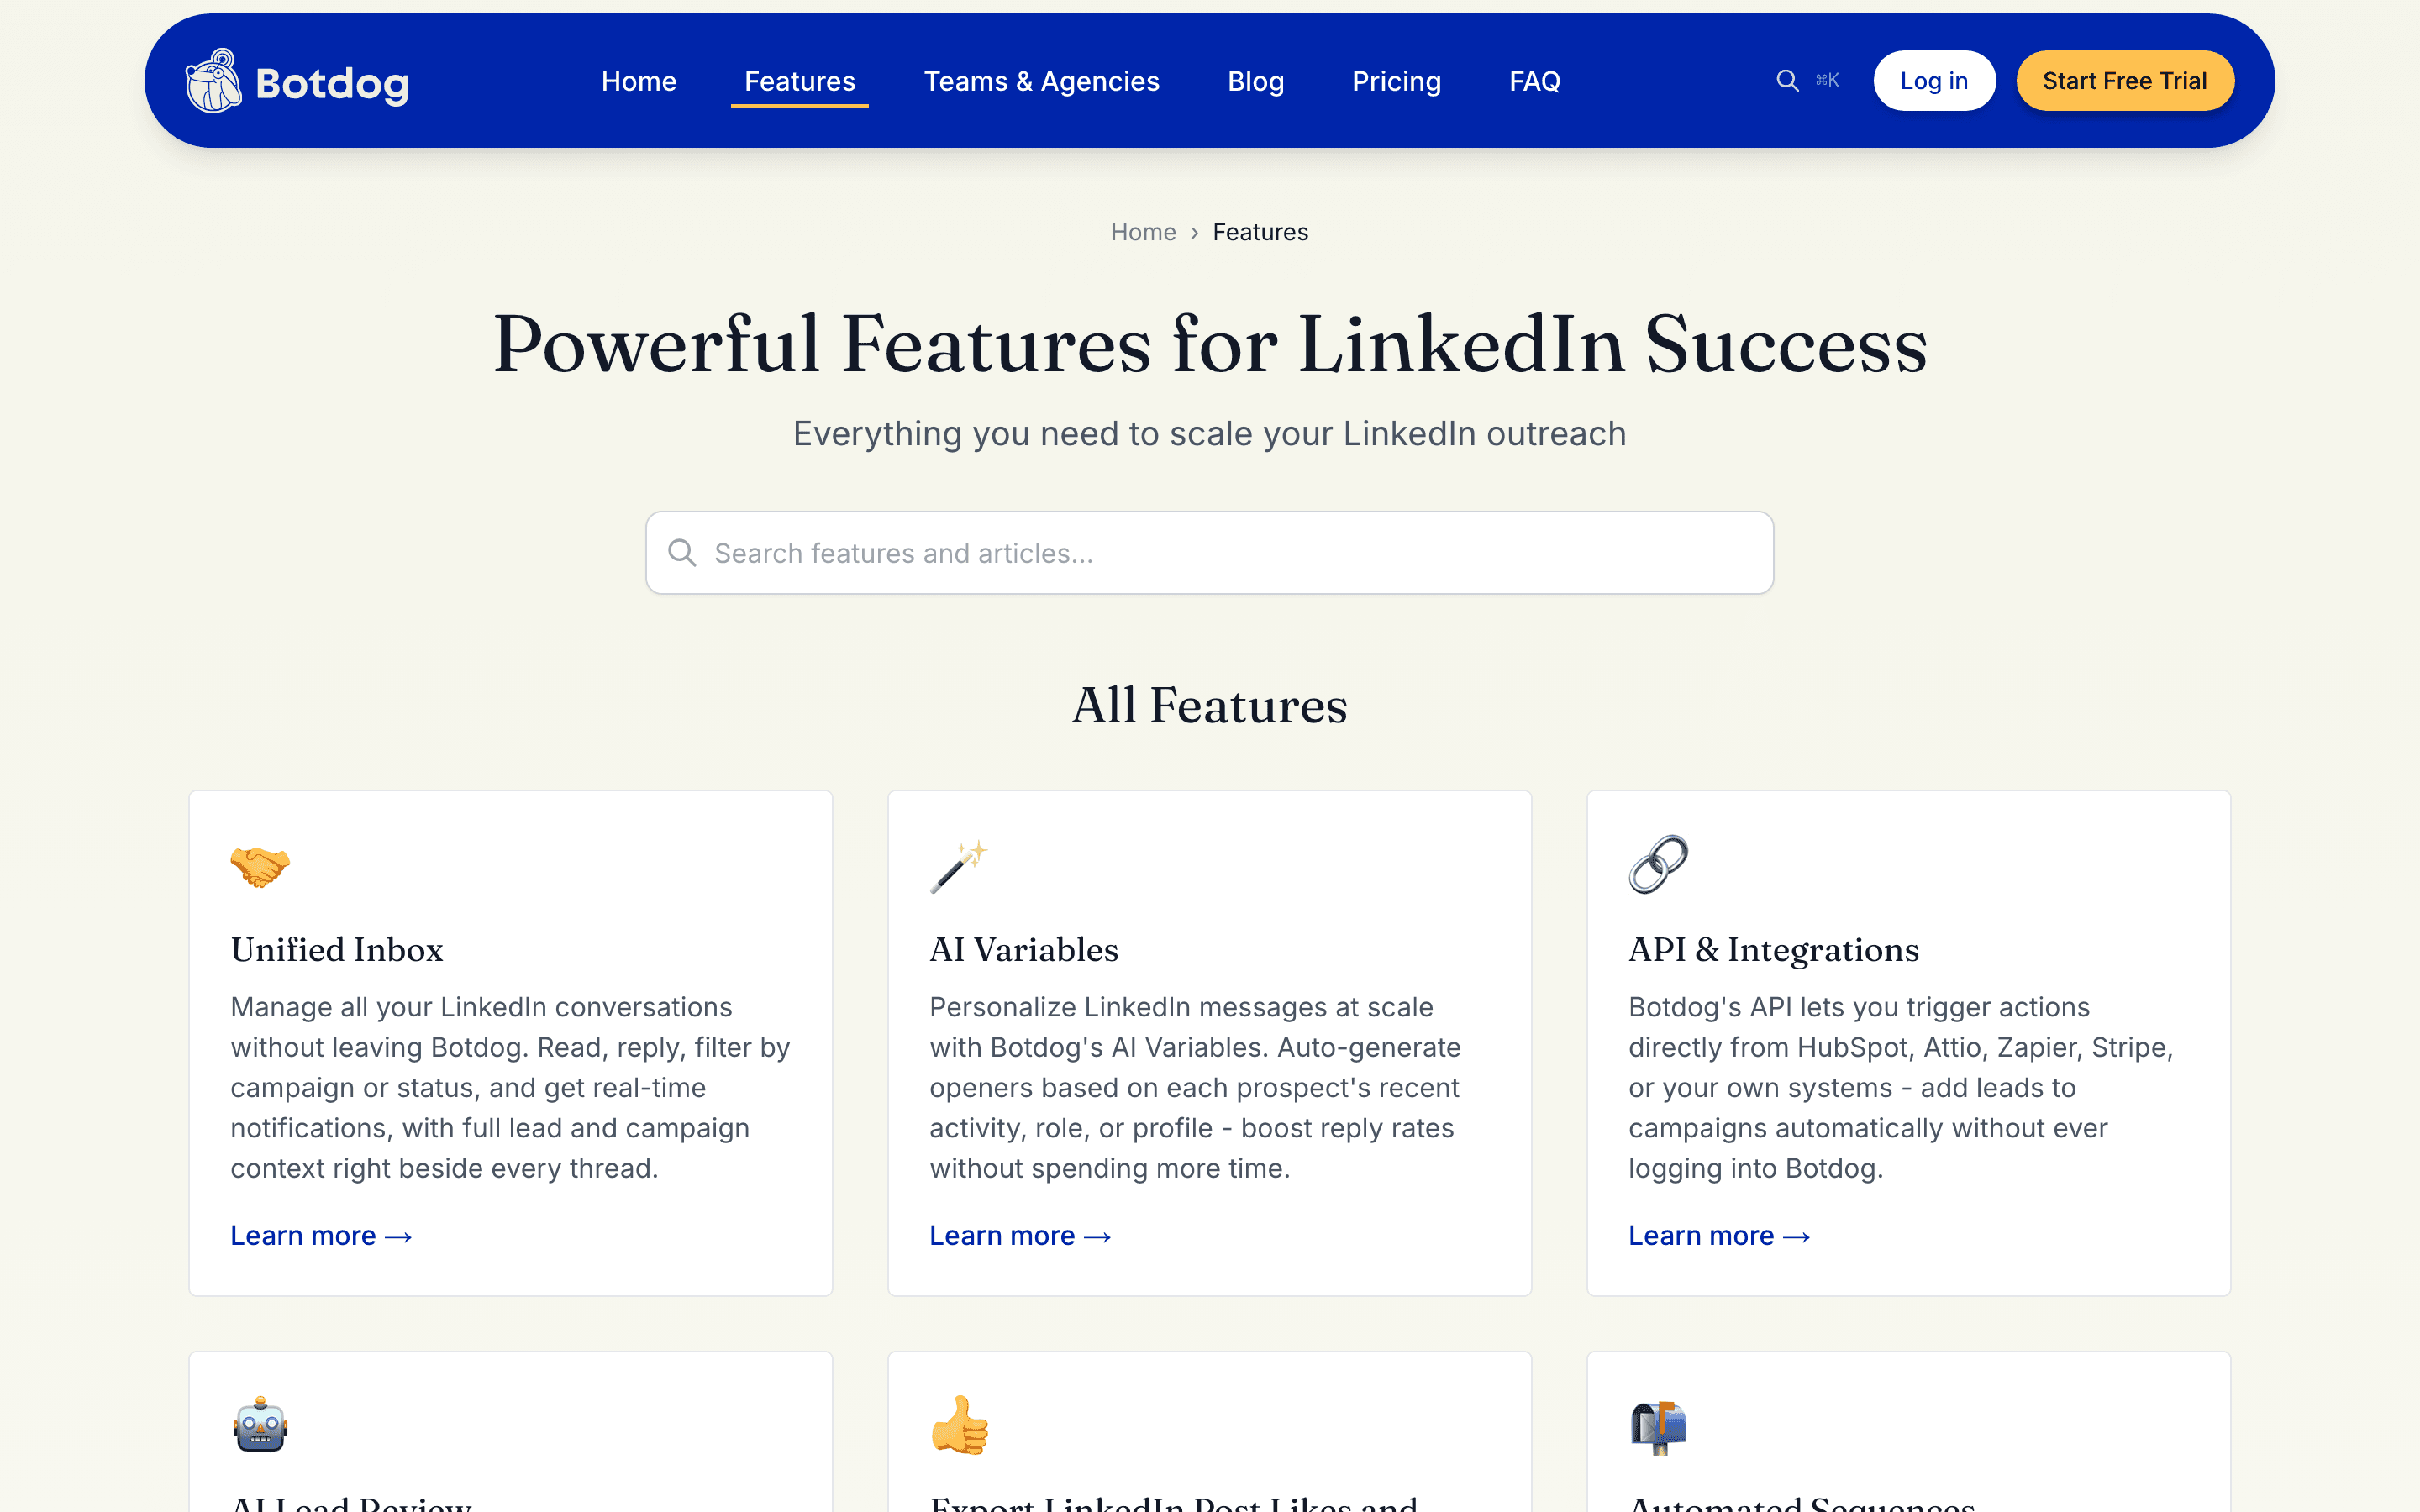Click the magic wand icon on AI Variables card
2420x1512 pixels.
tap(959, 865)
